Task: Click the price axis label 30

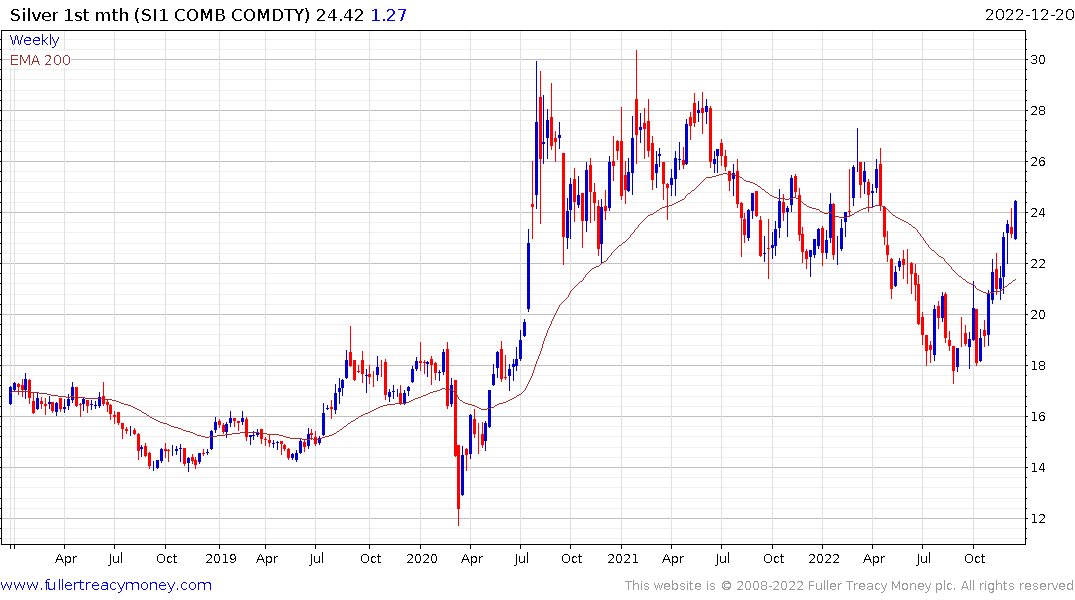Action: tap(1037, 60)
